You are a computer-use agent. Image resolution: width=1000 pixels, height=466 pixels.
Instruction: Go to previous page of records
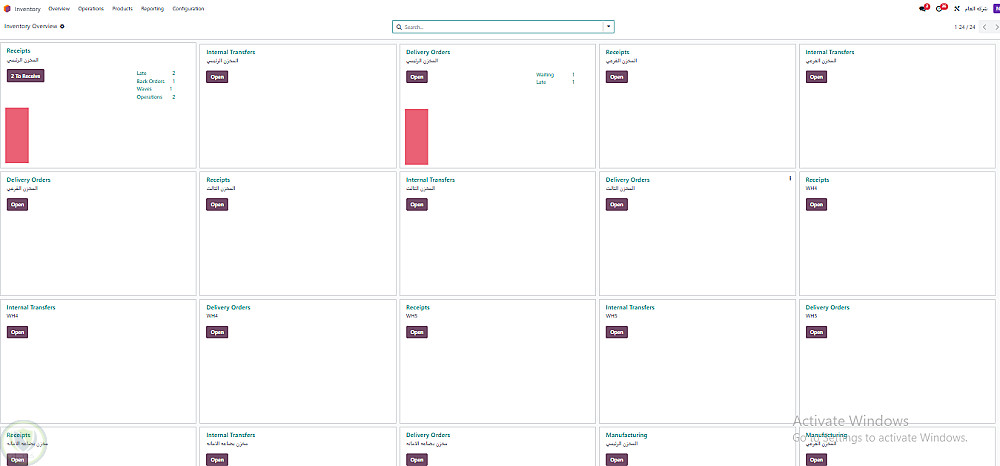coord(982,27)
